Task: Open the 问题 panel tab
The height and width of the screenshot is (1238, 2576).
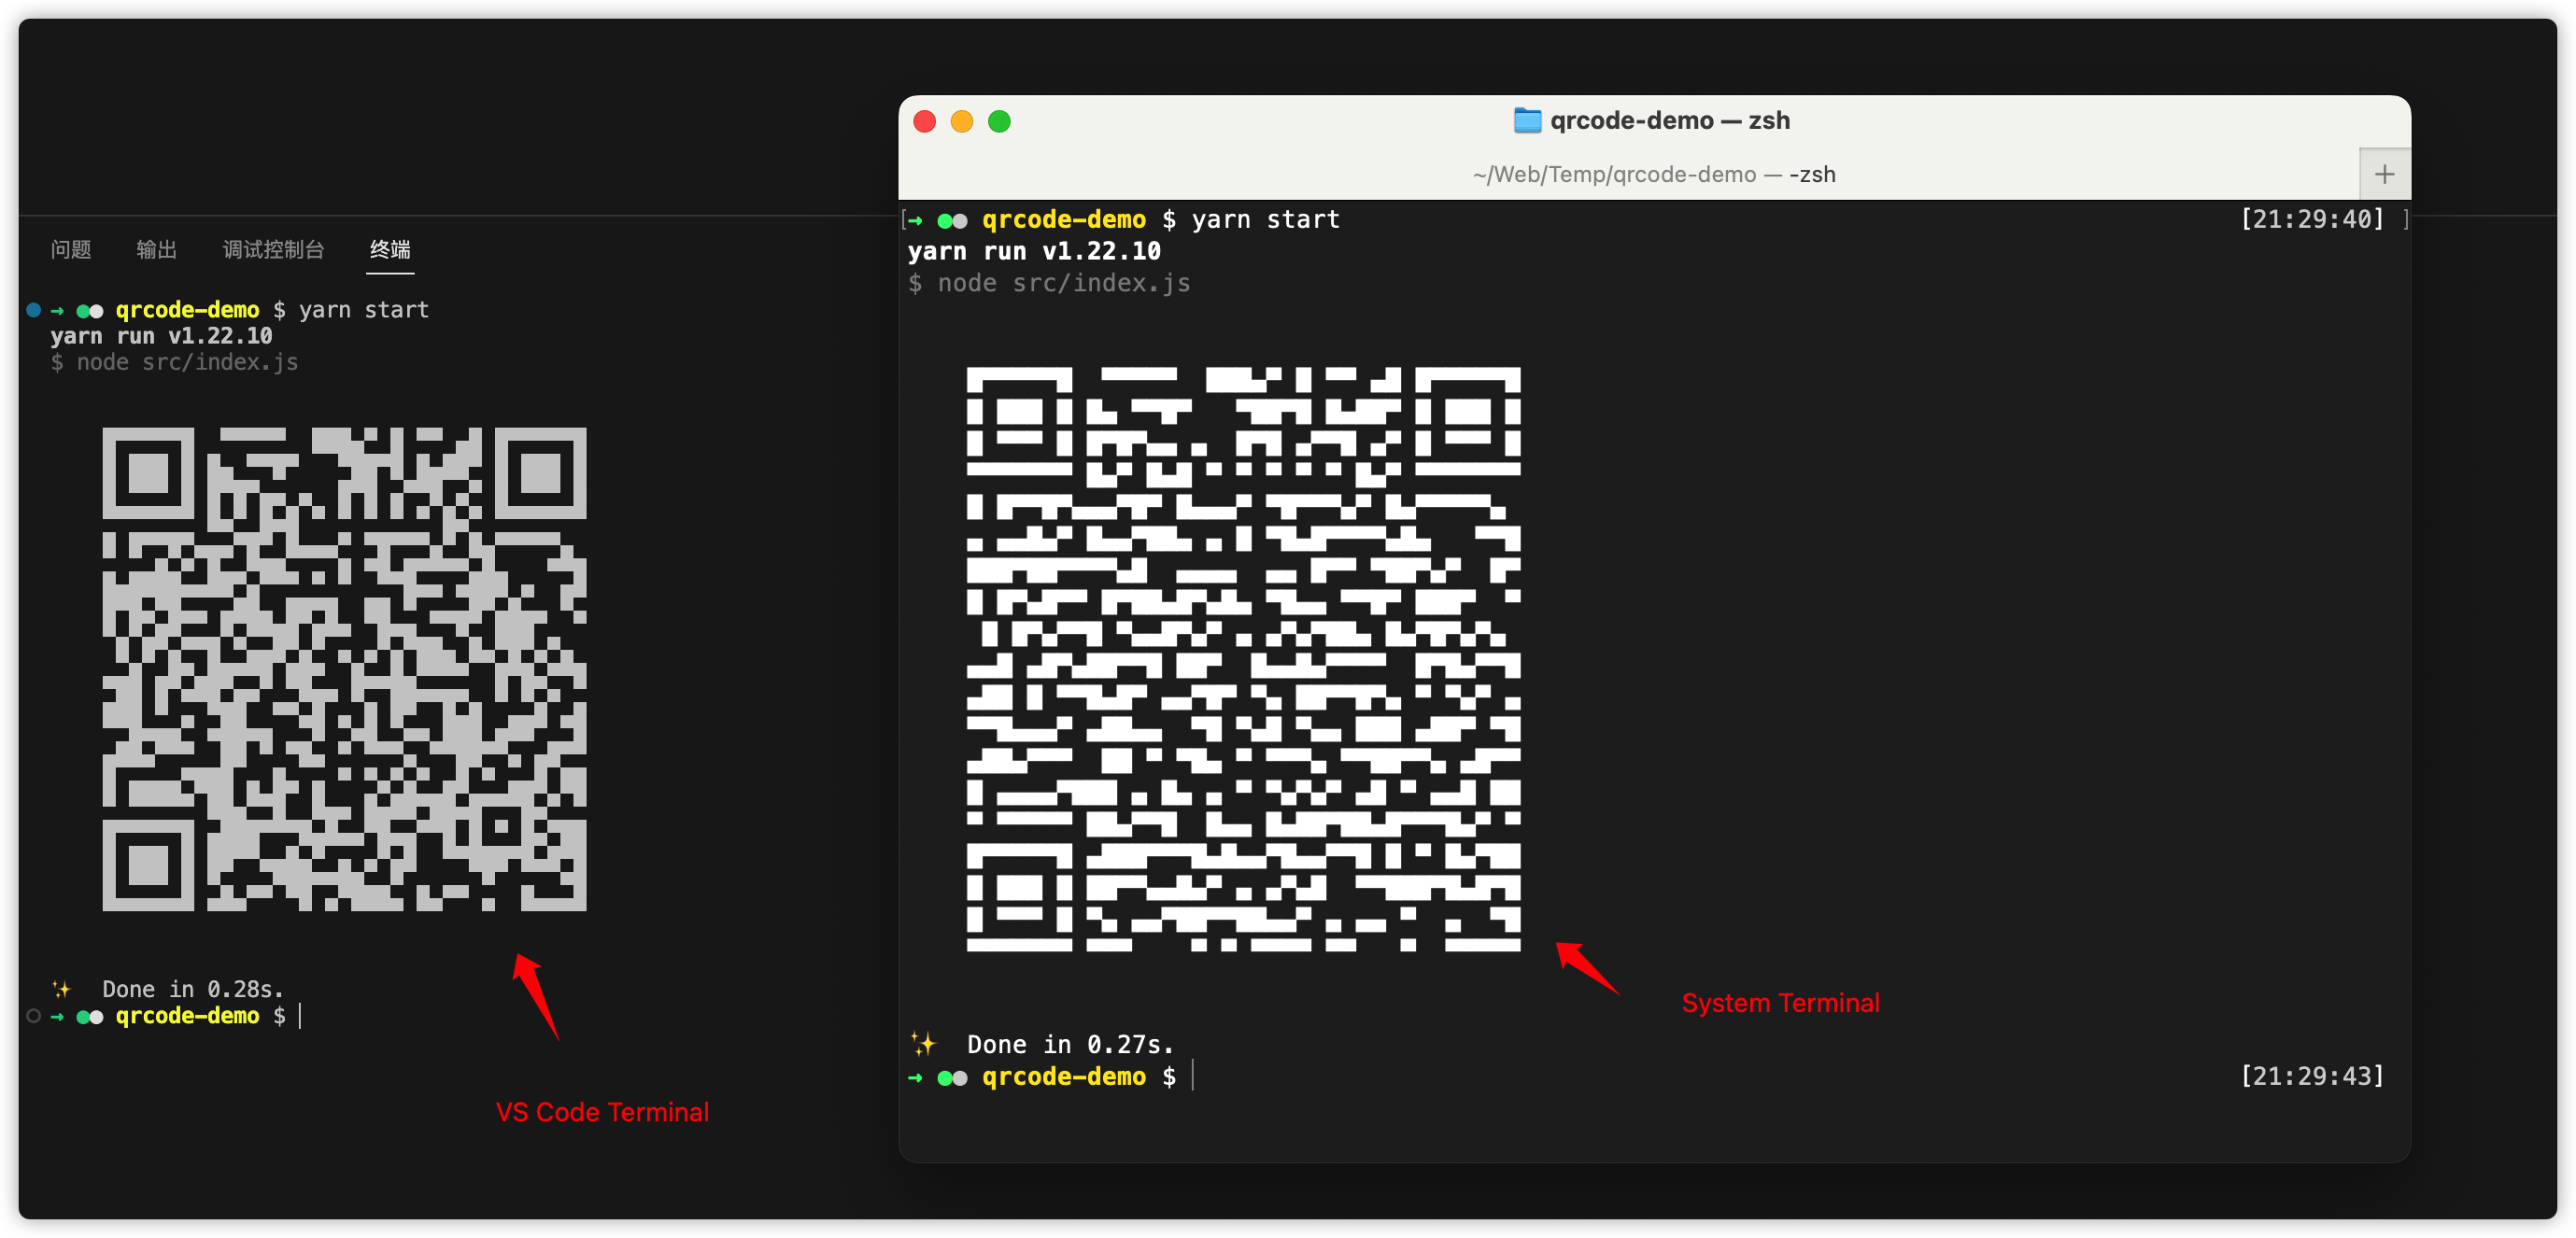Action: (71, 251)
